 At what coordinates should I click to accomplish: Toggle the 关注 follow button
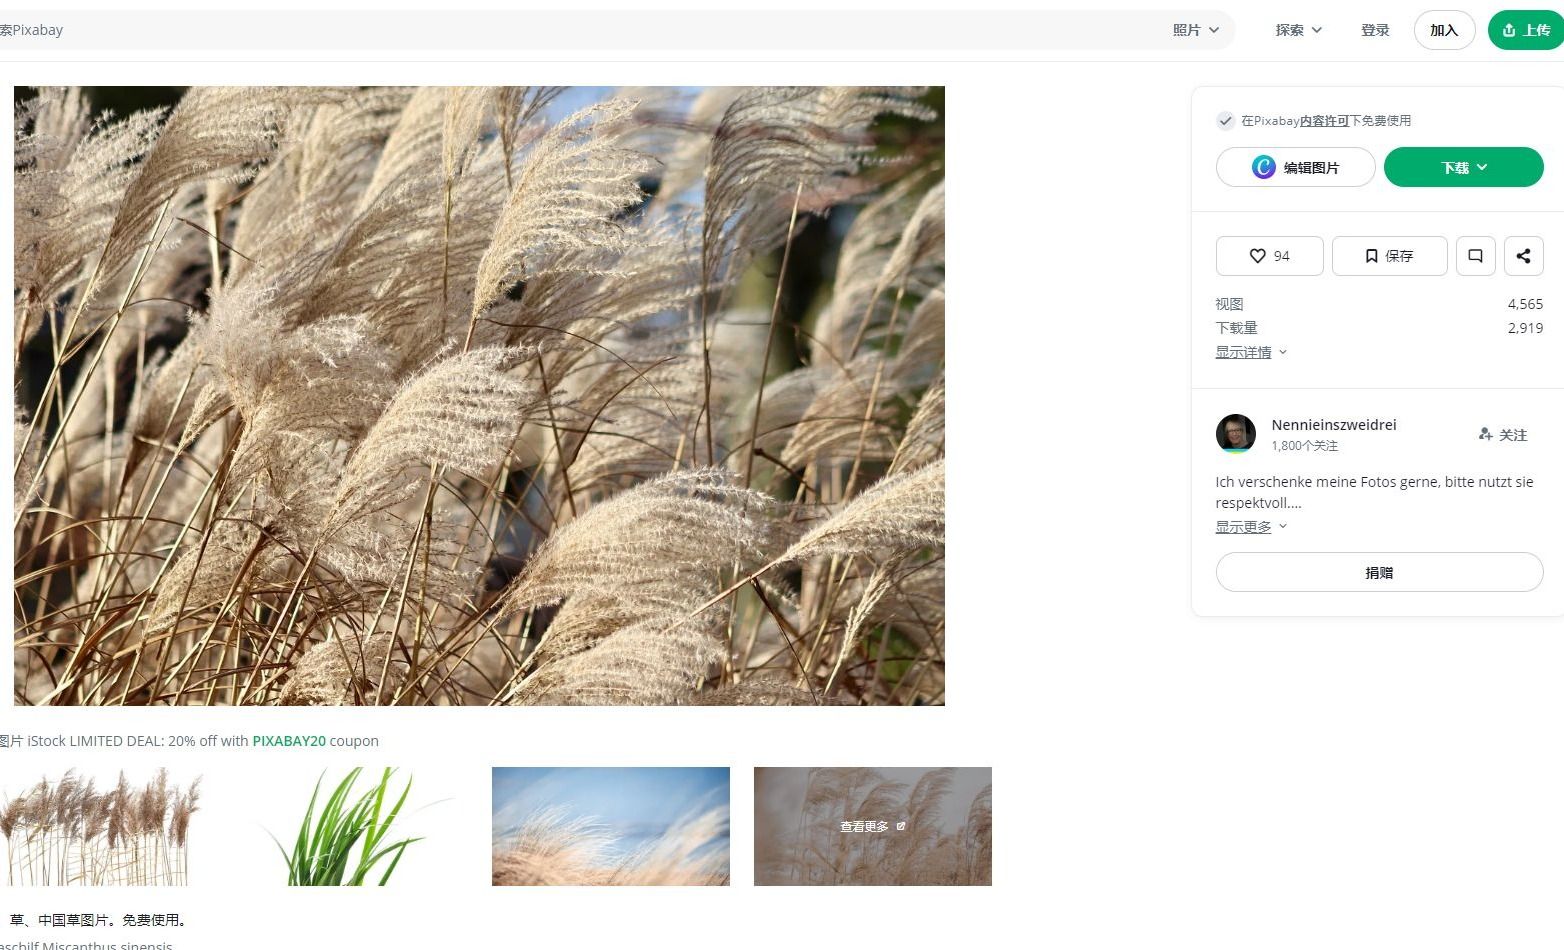tap(1502, 435)
